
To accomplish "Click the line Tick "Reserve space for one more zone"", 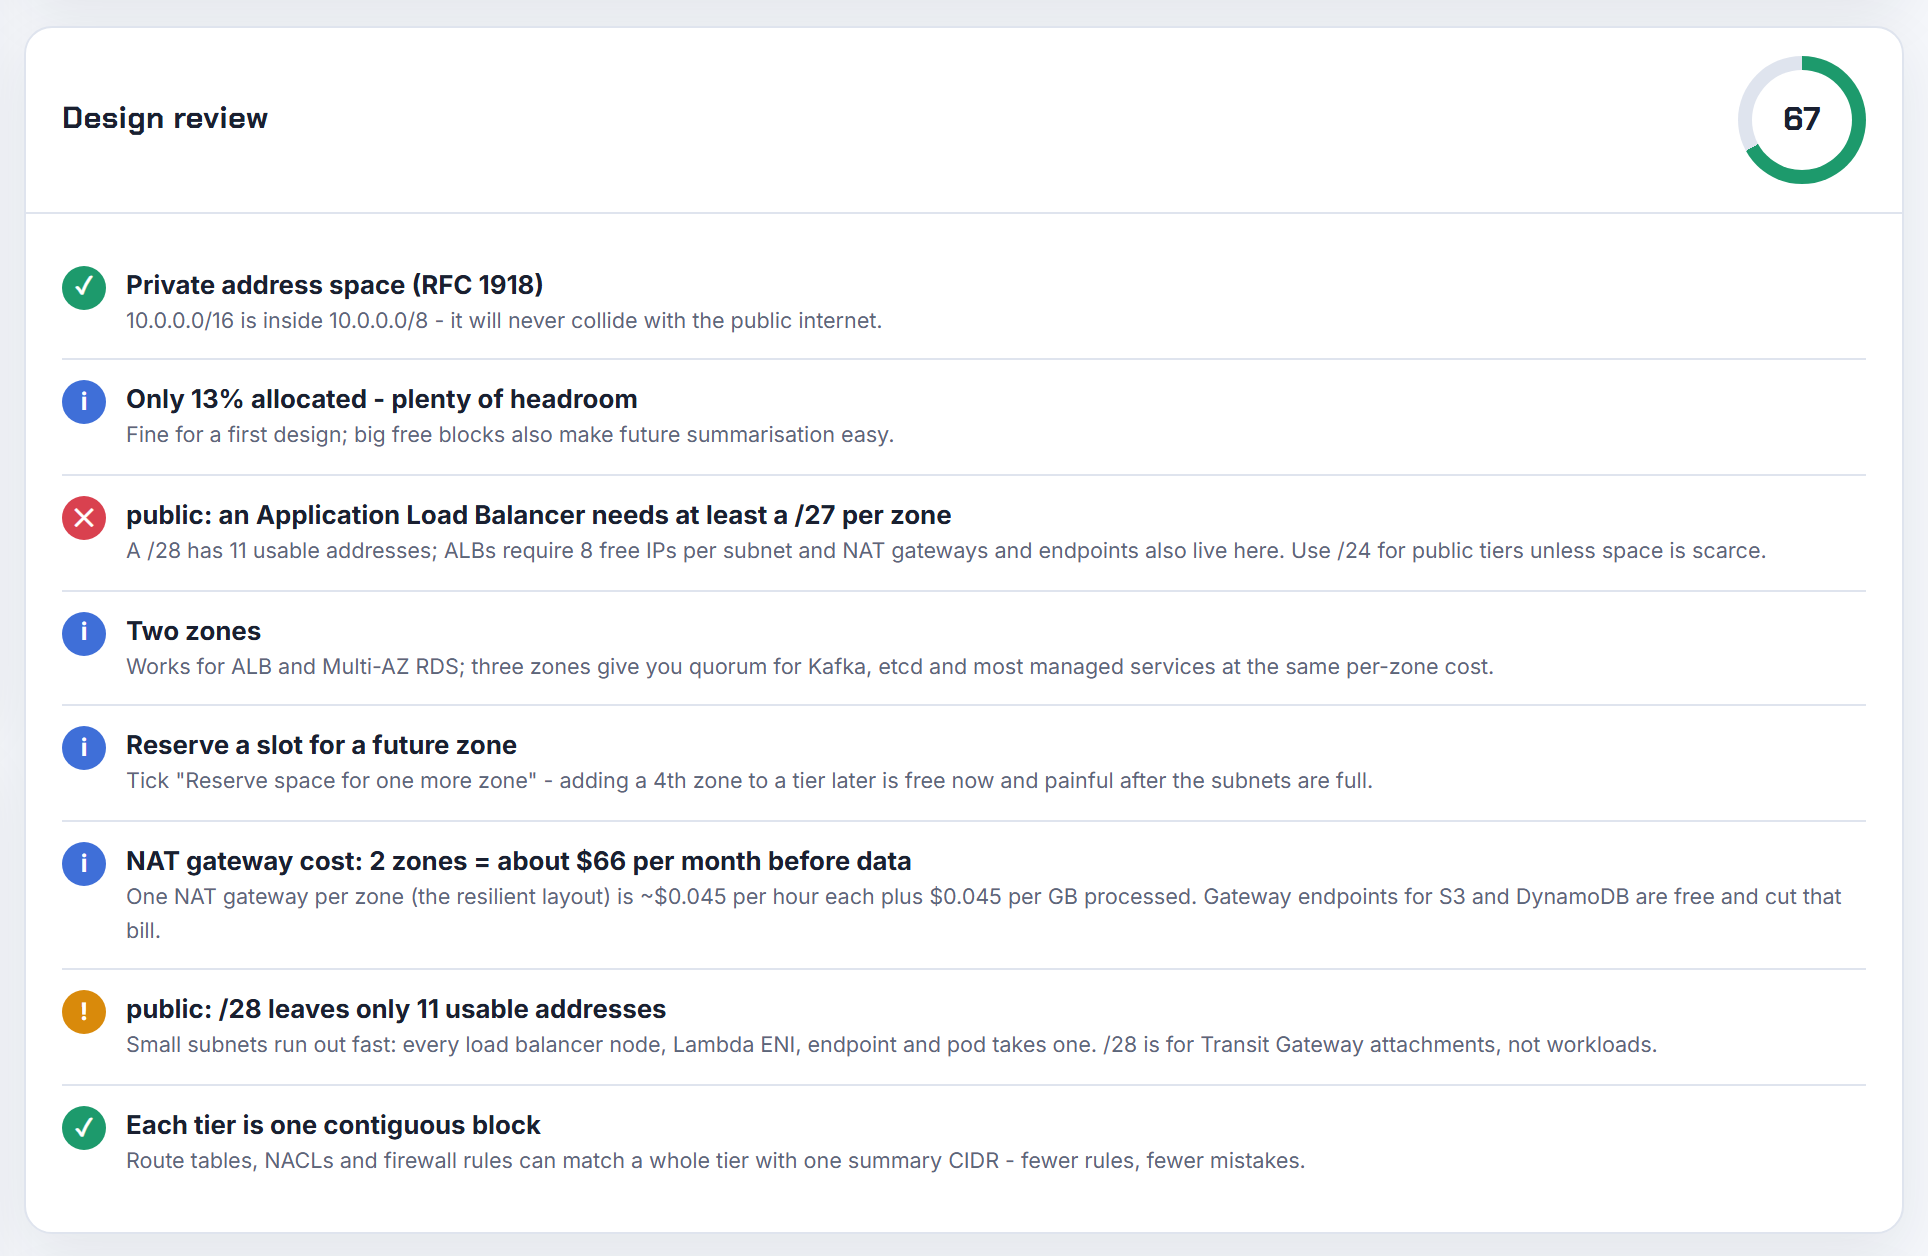I will click(750, 781).
